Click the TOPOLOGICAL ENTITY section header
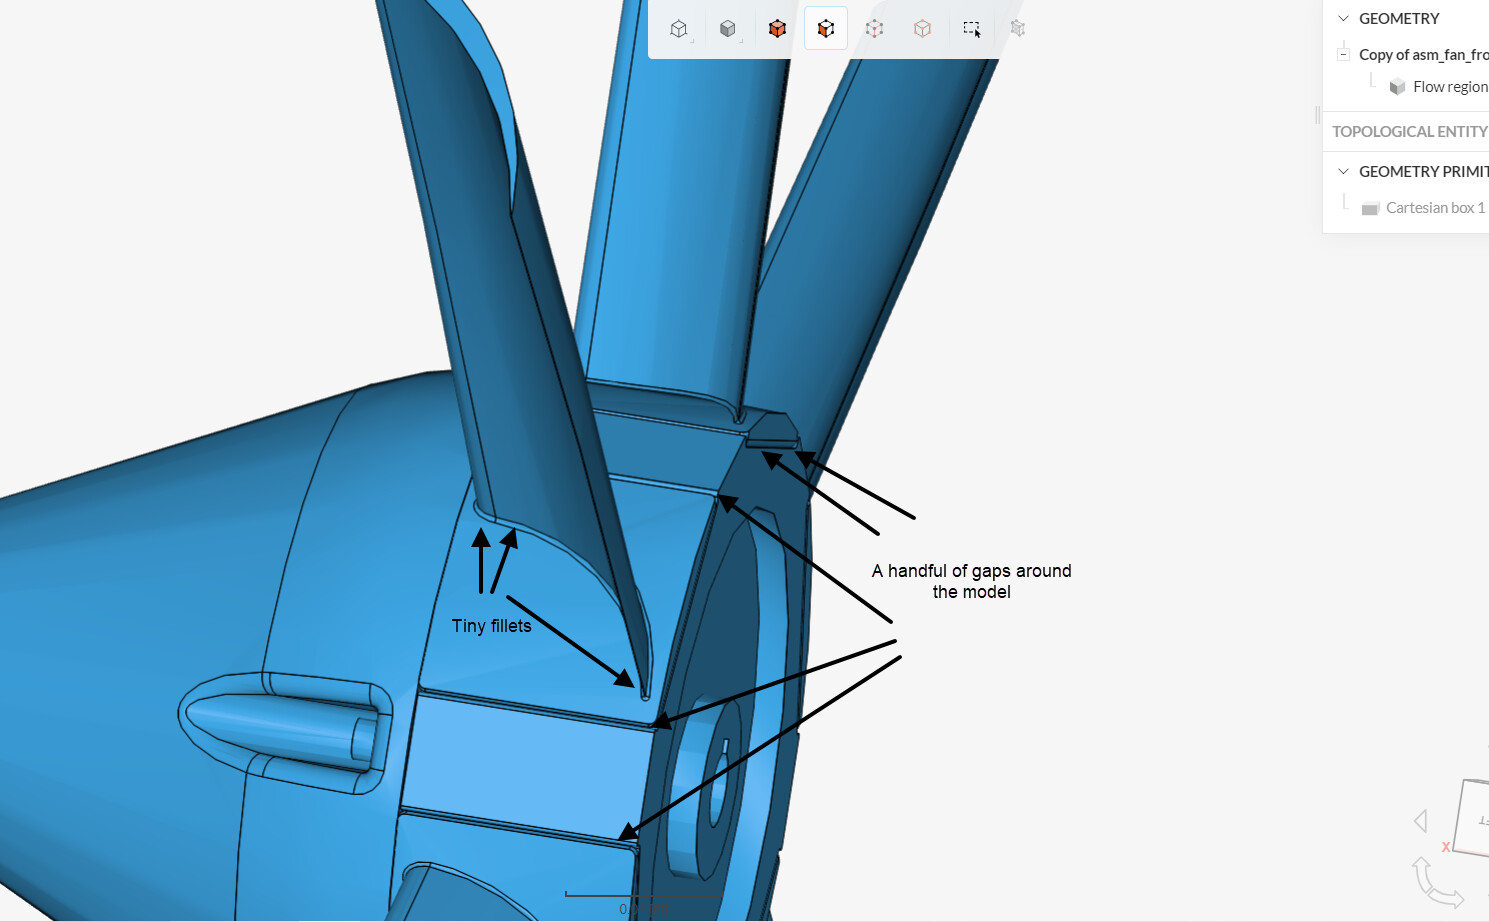Image resolution: width=1489 pixels, height=922 pixels. pyautogui.click(x=1409, y=132)
